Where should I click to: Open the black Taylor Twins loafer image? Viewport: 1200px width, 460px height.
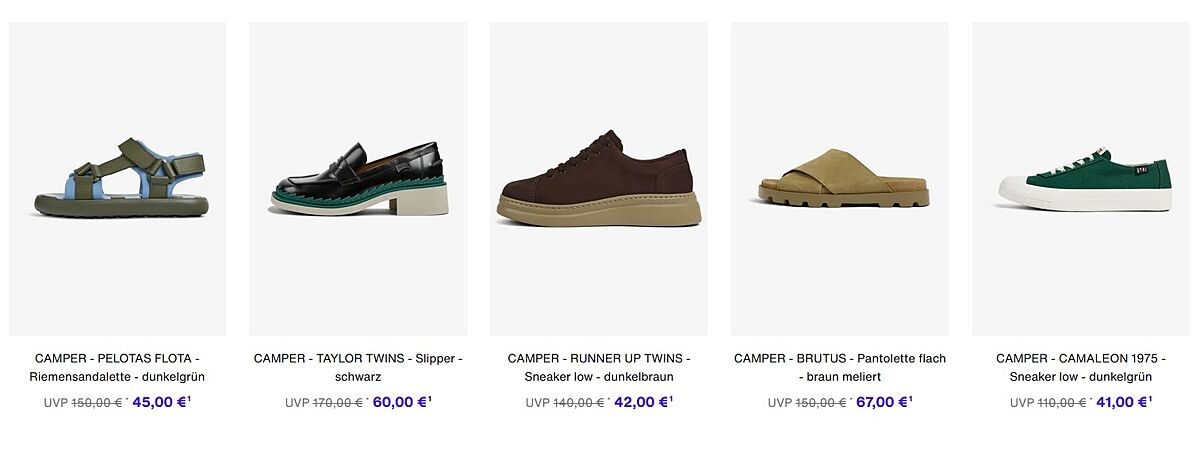(358, 179)
